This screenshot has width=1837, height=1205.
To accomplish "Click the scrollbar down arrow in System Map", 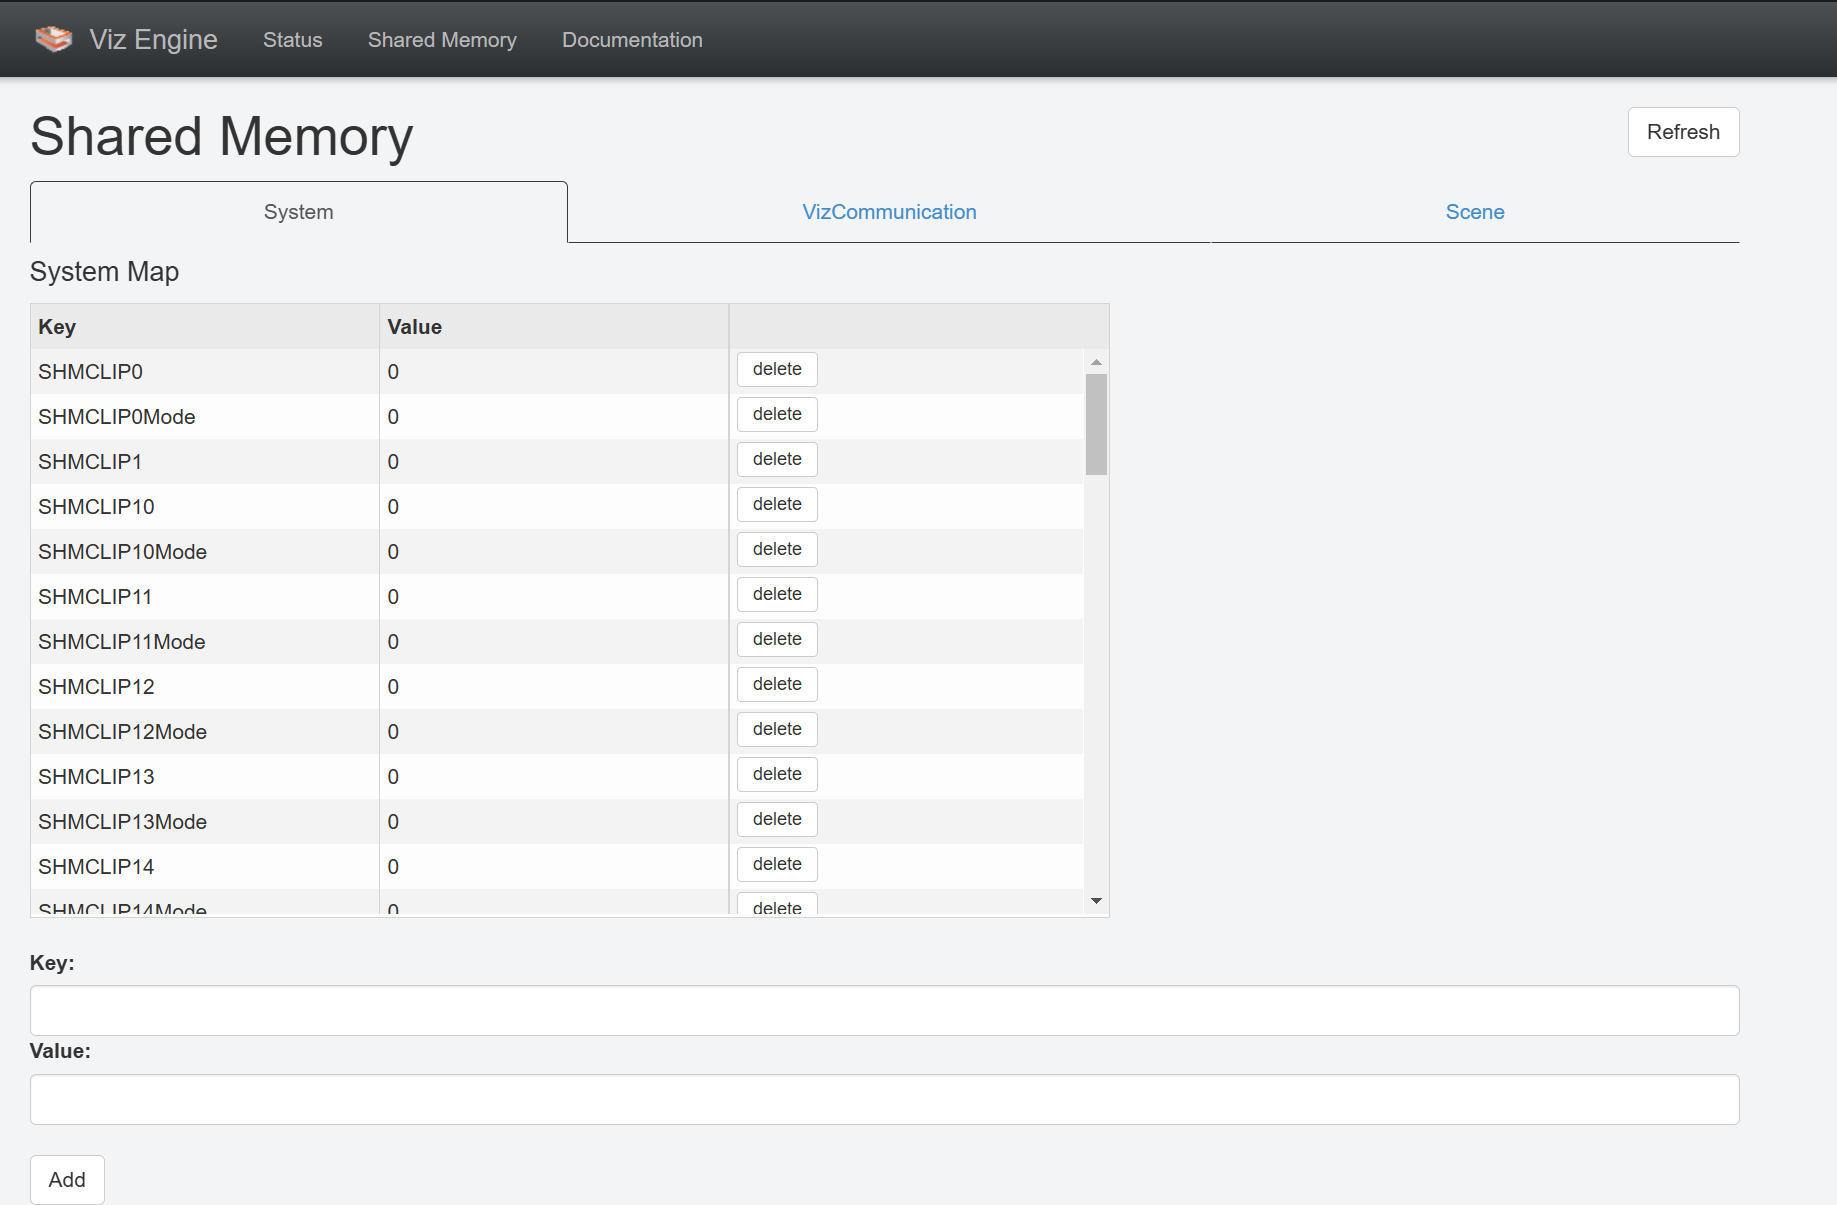I will 1096,901.
